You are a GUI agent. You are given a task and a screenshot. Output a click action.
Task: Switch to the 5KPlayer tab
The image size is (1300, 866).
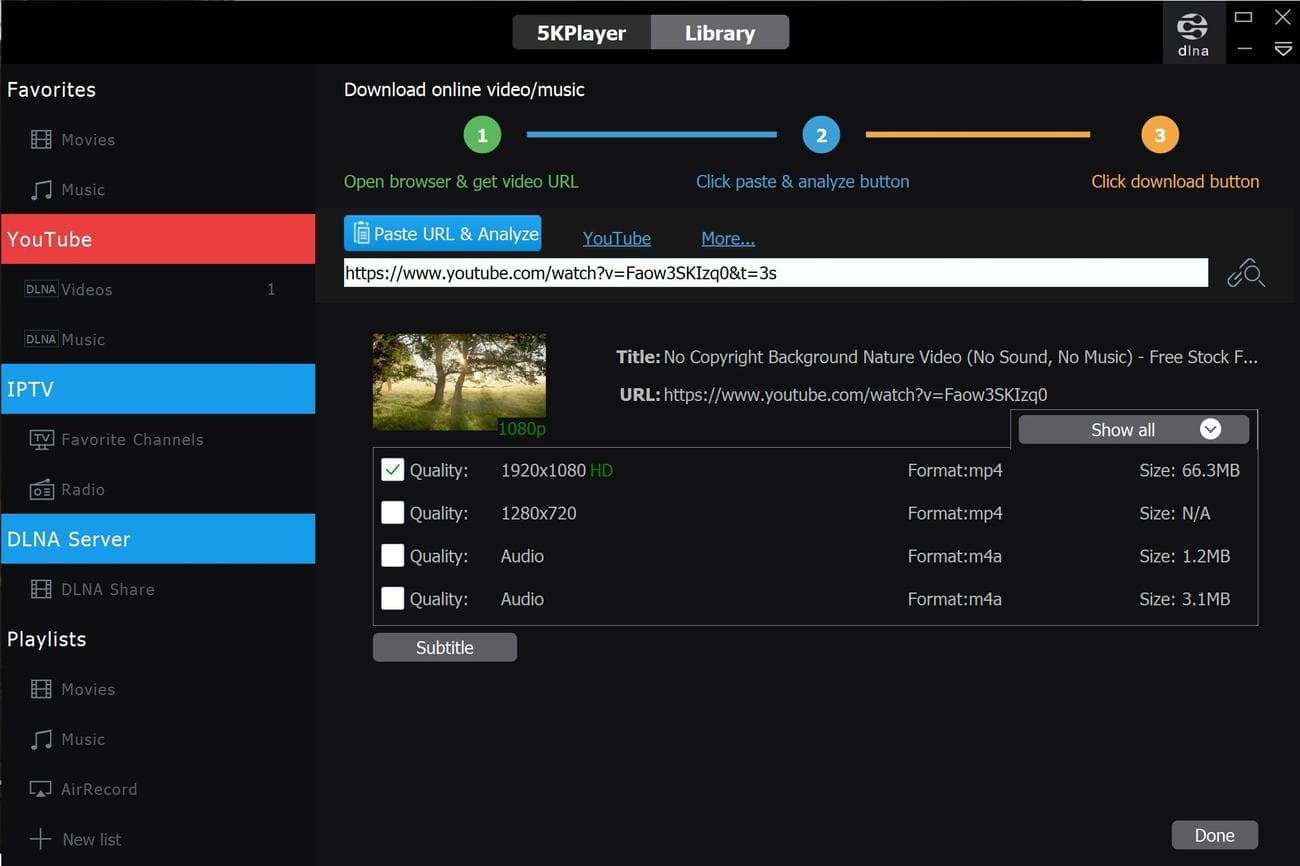(581, 33)
